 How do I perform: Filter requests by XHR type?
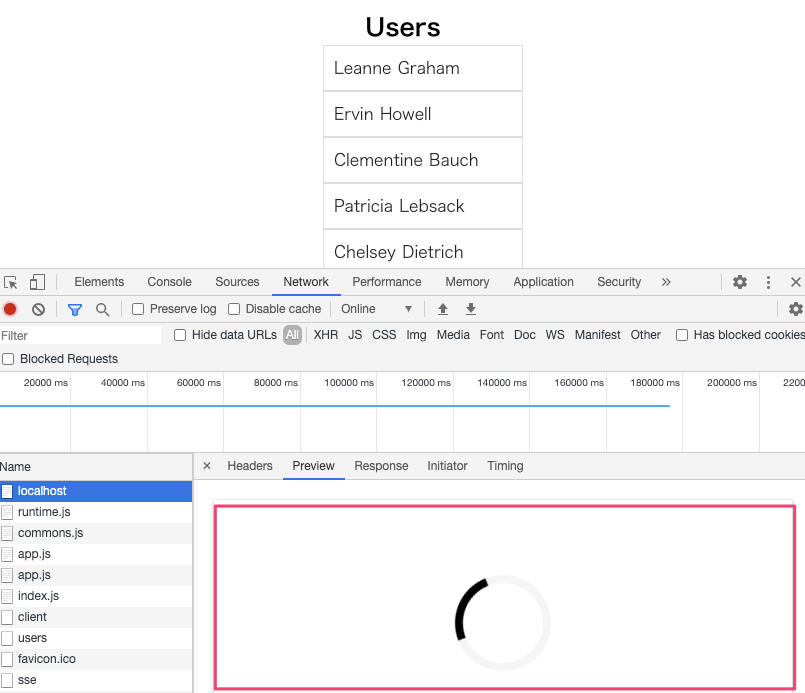point(326,335)
